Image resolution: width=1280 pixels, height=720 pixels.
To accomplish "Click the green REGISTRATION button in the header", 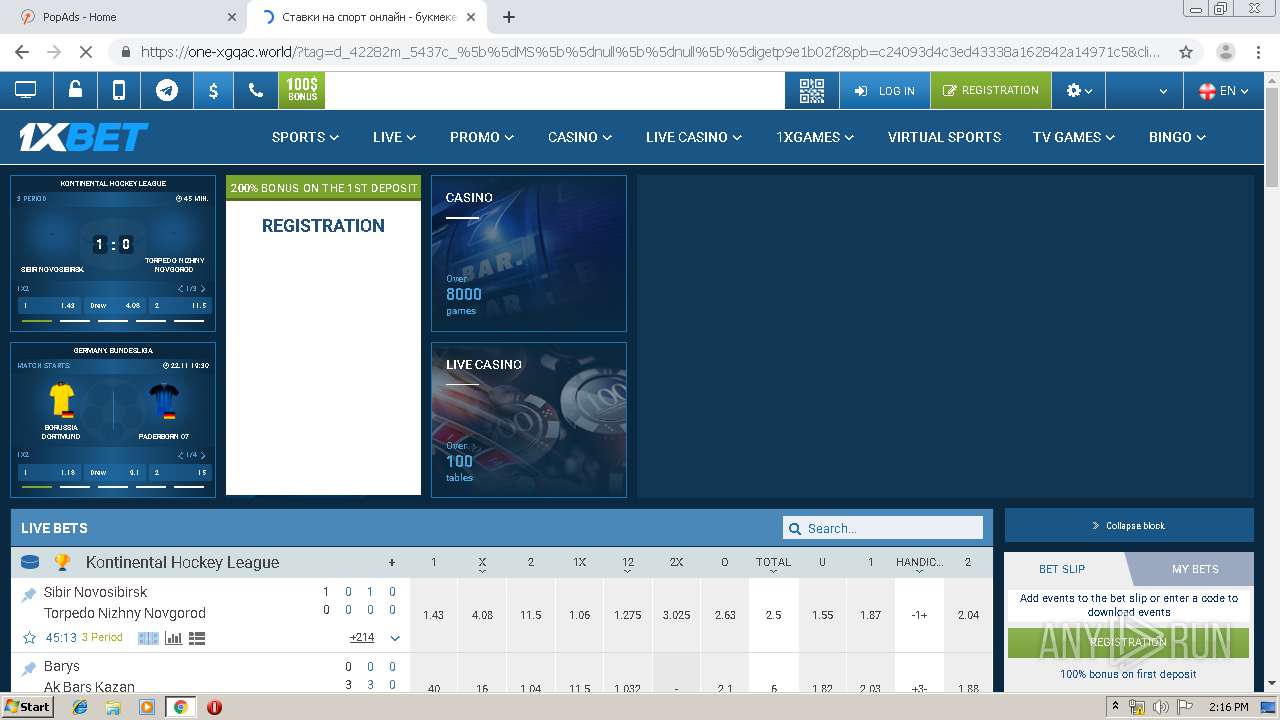I will coord(991,91).
